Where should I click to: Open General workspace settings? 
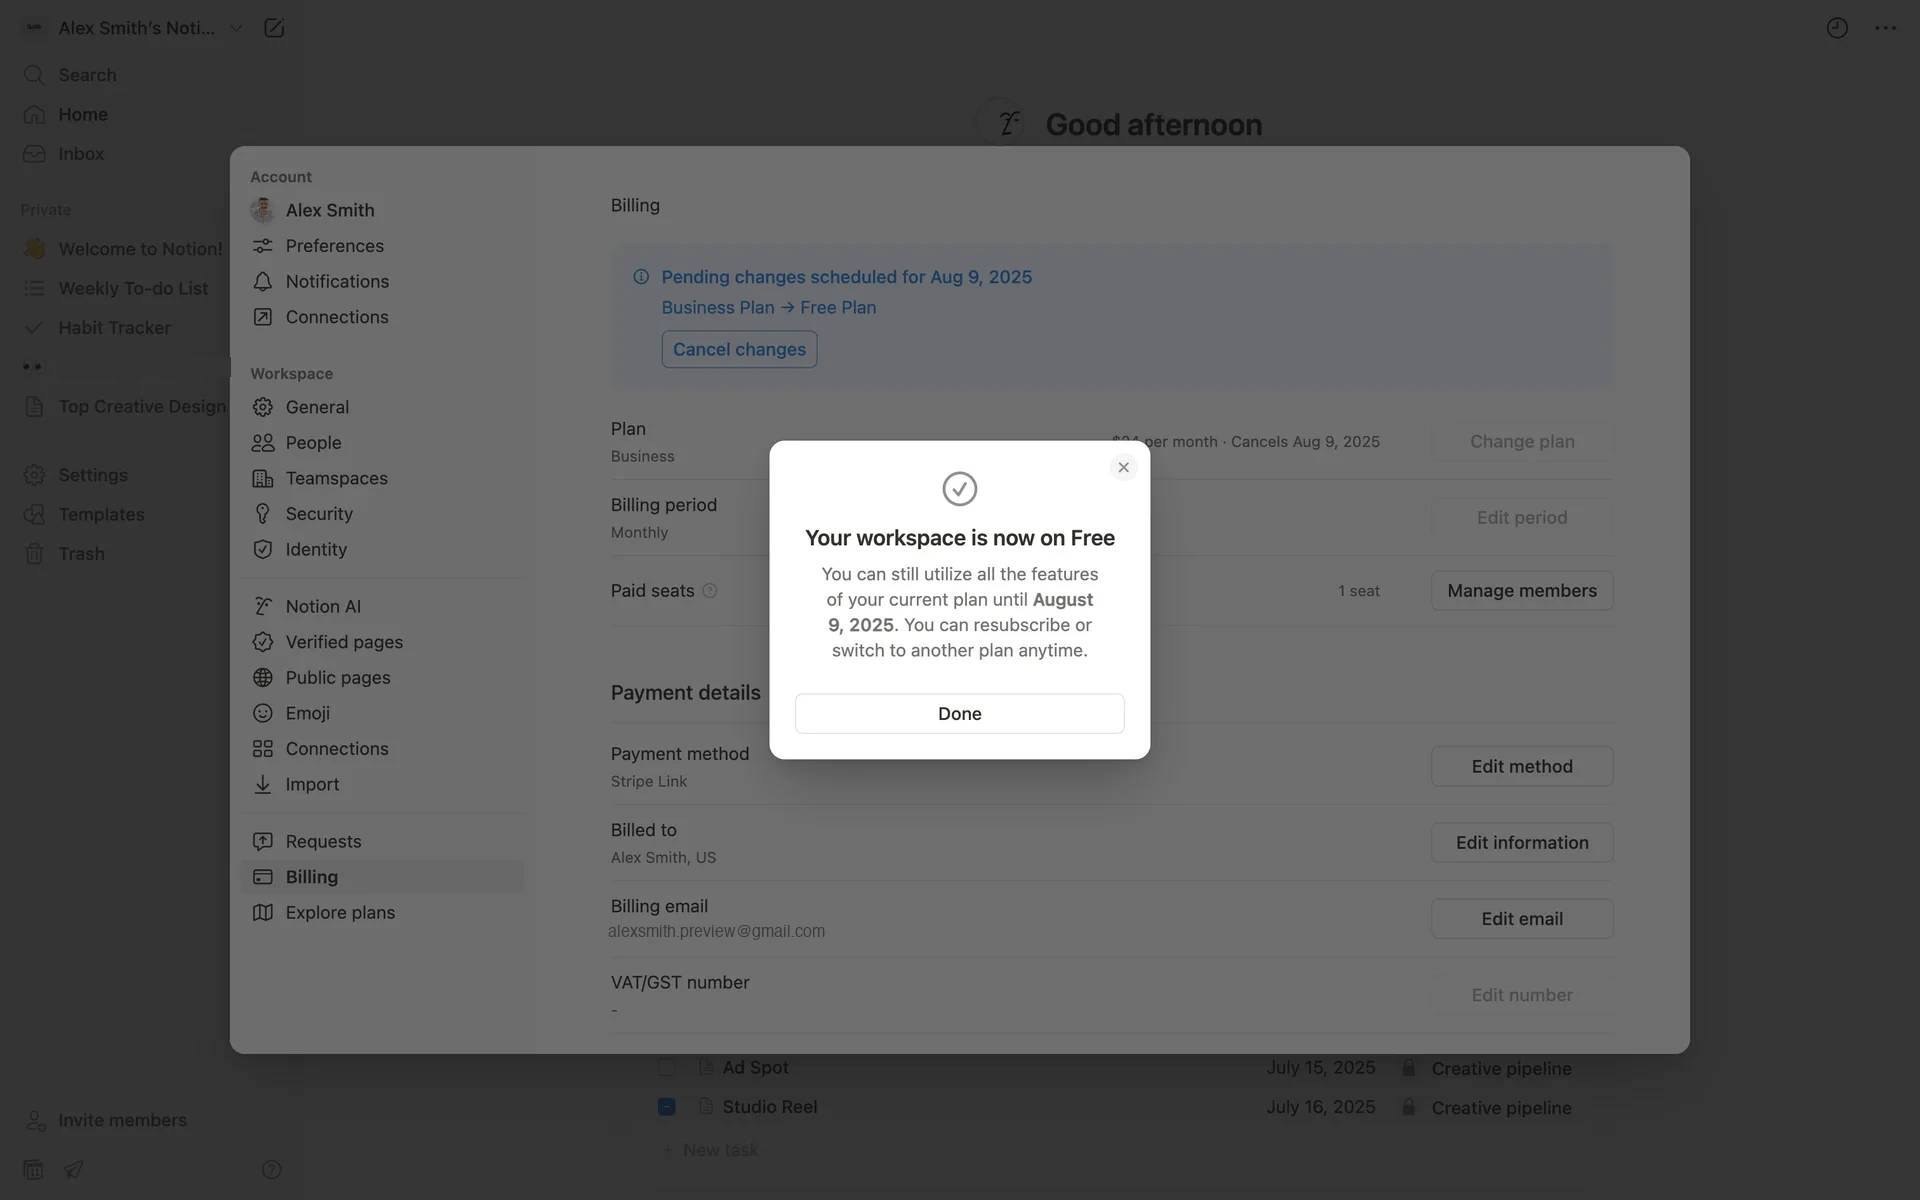pos(382,407)
